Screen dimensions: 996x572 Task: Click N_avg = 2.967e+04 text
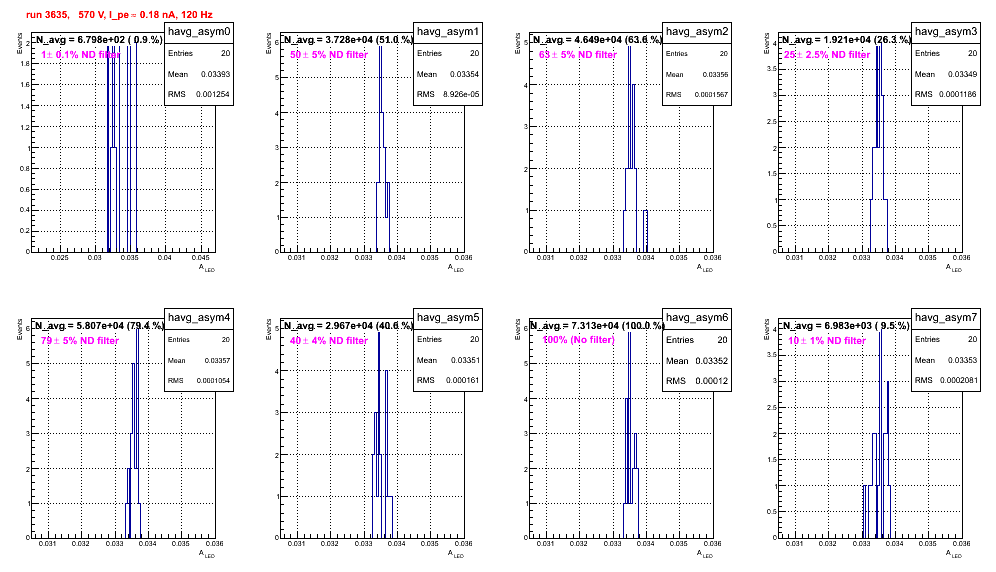coord(347,325)
